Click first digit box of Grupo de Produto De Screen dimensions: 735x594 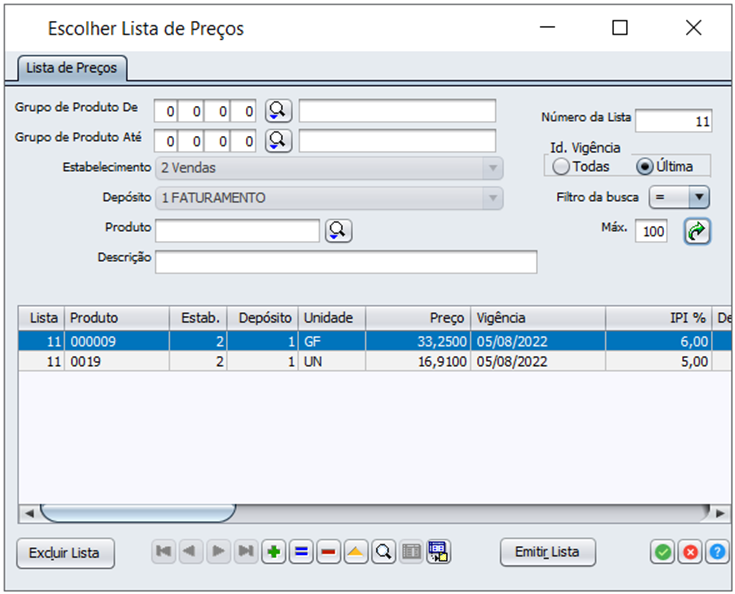[166, 111]
